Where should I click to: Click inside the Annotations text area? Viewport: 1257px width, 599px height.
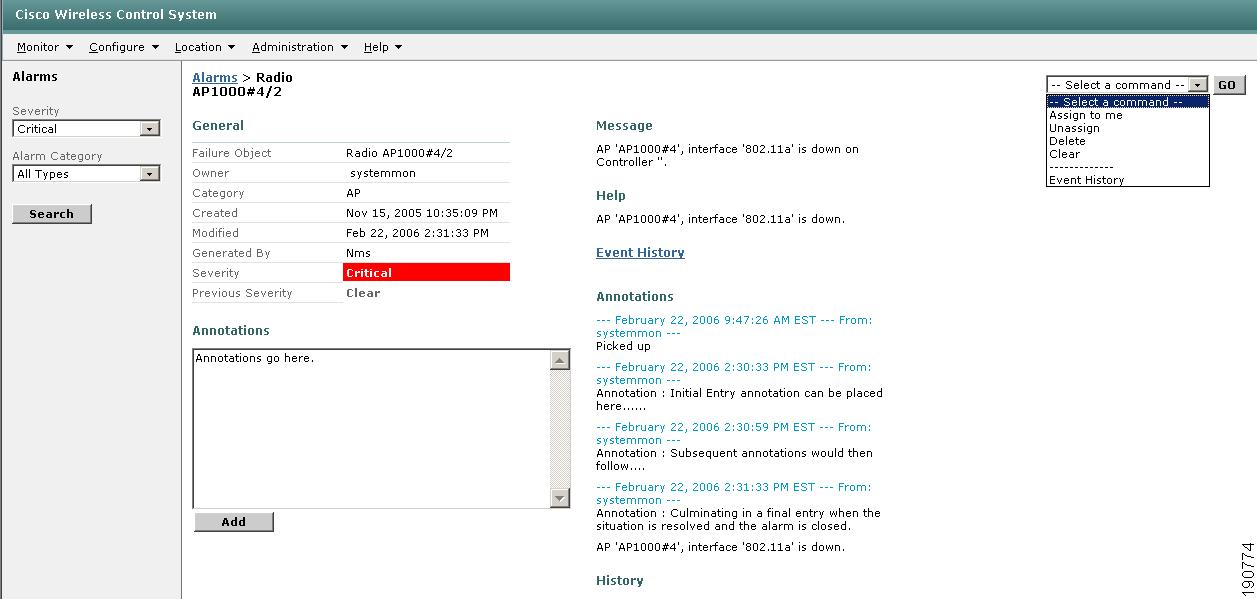tap(371, 428)
